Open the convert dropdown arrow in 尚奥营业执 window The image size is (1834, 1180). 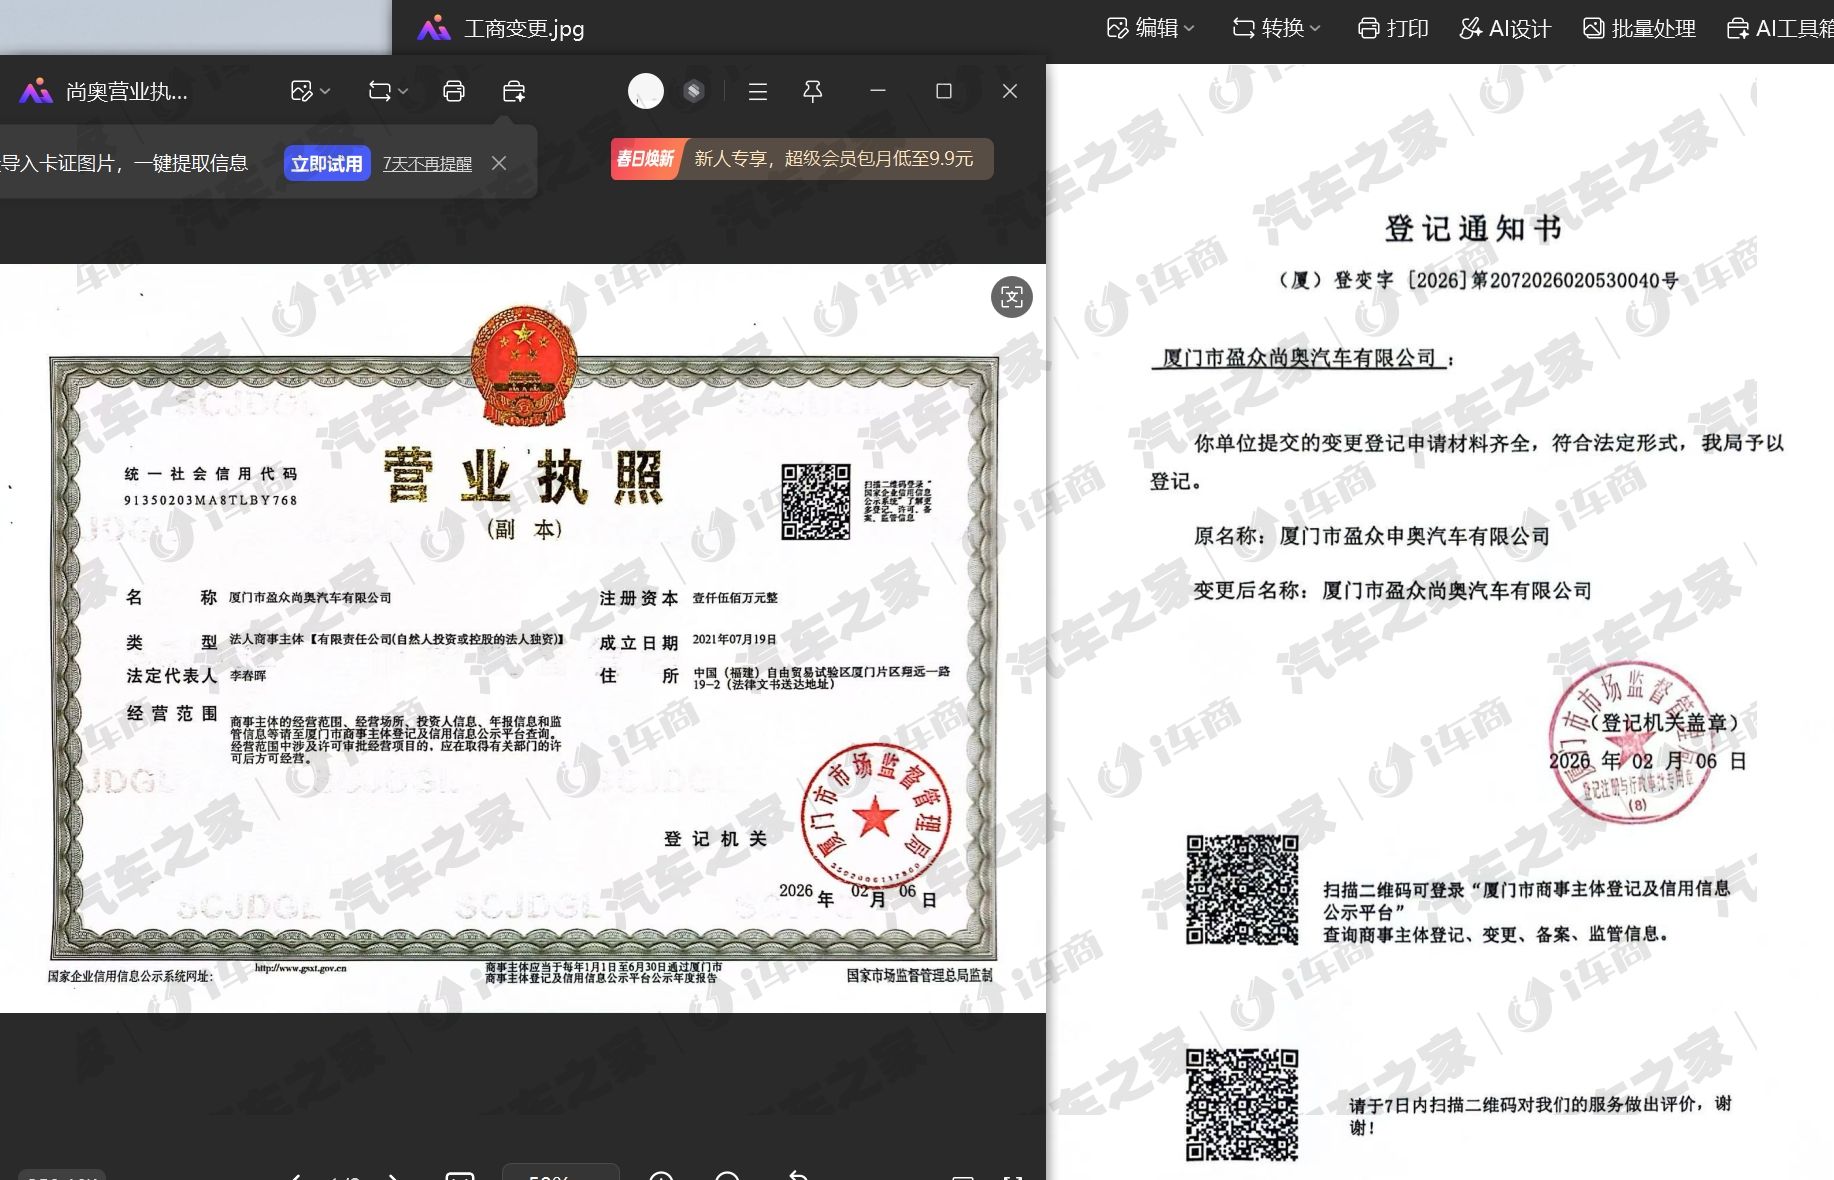click(x=403, y=92)
